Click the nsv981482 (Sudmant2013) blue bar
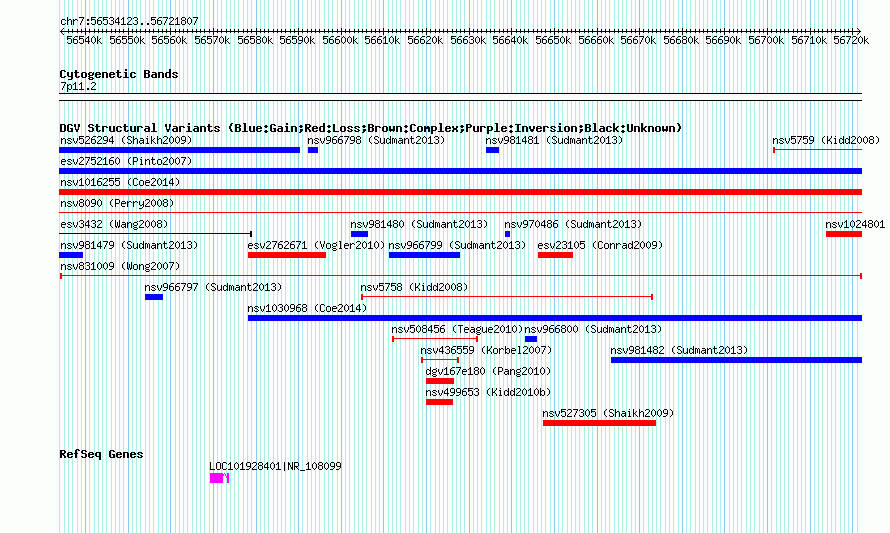 [x=736, y=360]
